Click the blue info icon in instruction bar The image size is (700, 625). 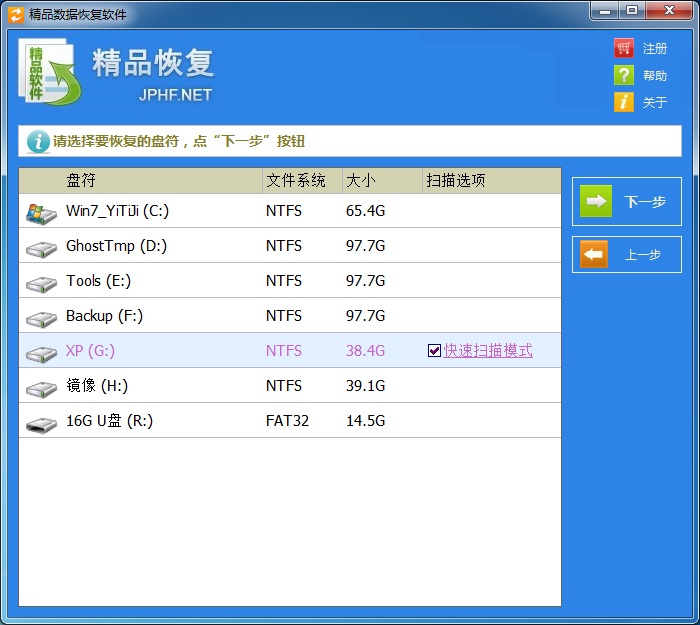tap(38, 142)
